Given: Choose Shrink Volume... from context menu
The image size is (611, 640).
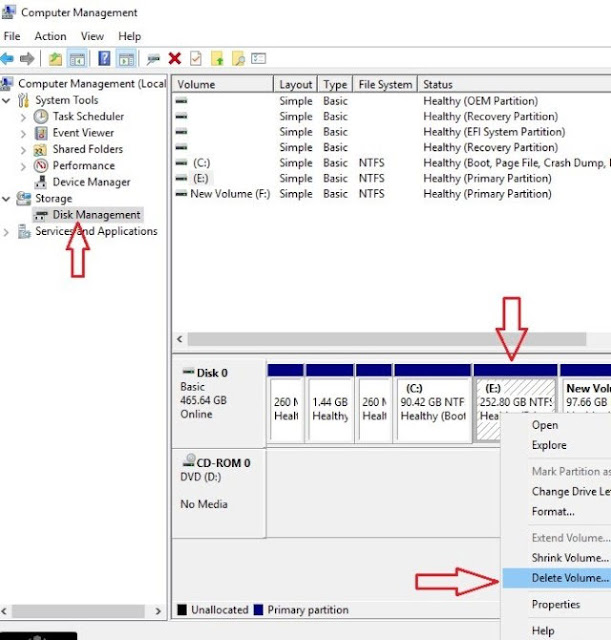Looking at the screenshot, I should 557,558.
